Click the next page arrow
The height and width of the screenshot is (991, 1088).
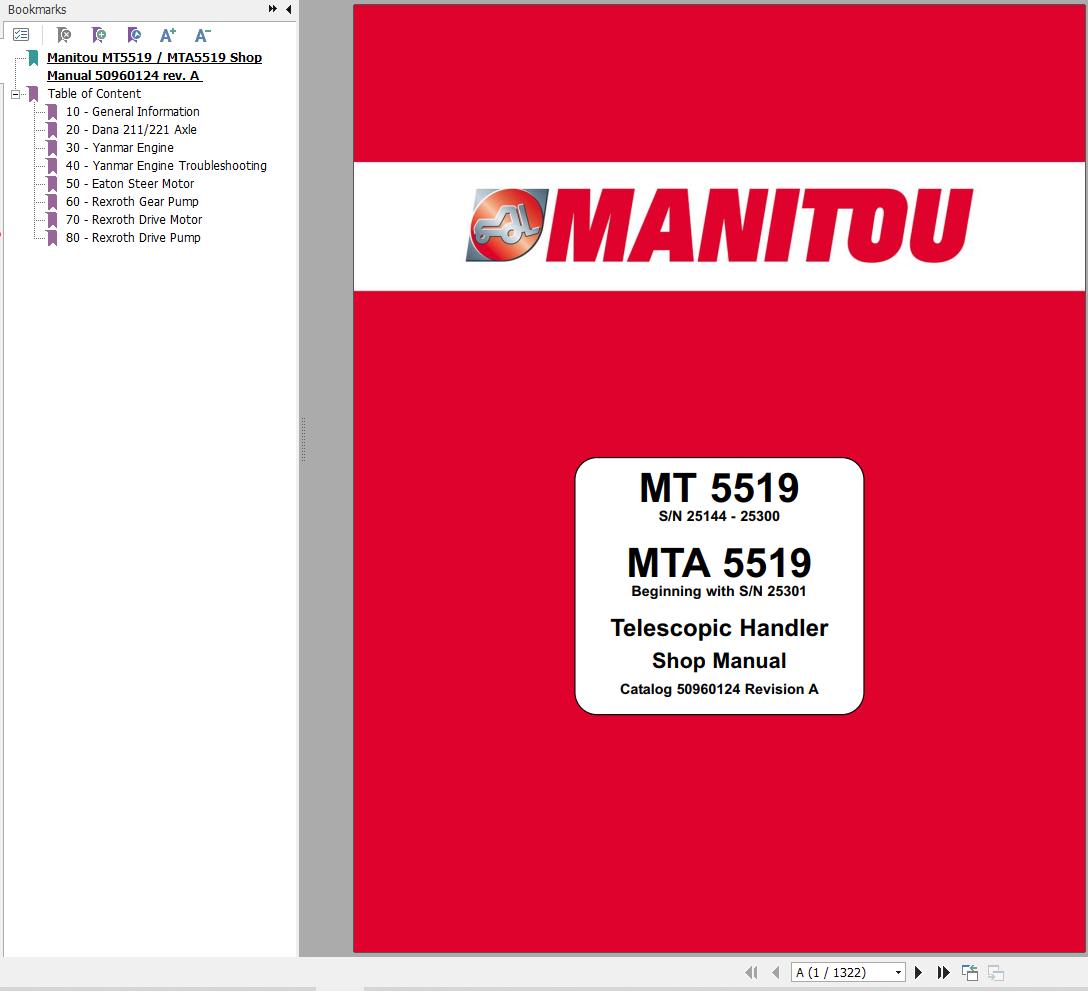(919, 971)
